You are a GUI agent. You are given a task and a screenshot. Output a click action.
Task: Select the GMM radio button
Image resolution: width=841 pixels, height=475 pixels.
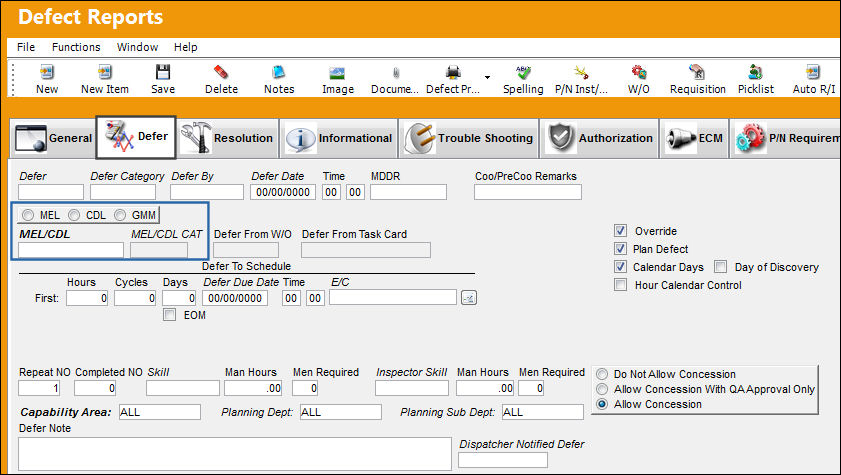(120, 216)
